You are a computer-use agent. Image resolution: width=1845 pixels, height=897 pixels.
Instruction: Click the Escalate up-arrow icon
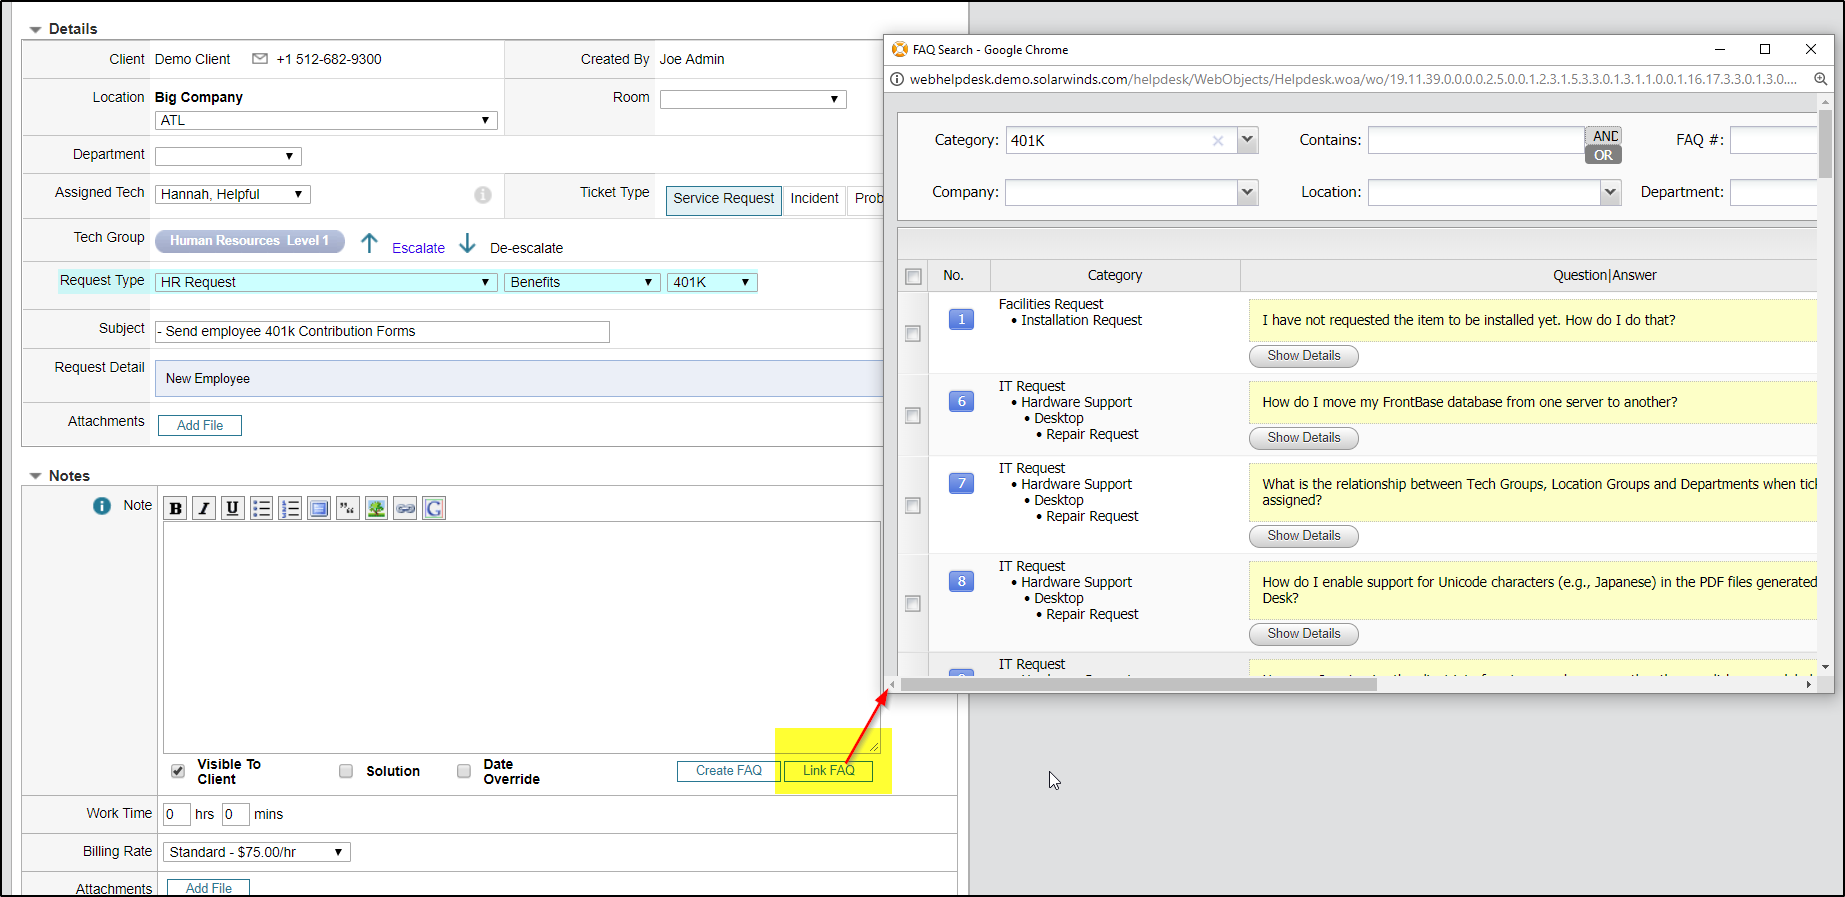[x=369, y=243]
